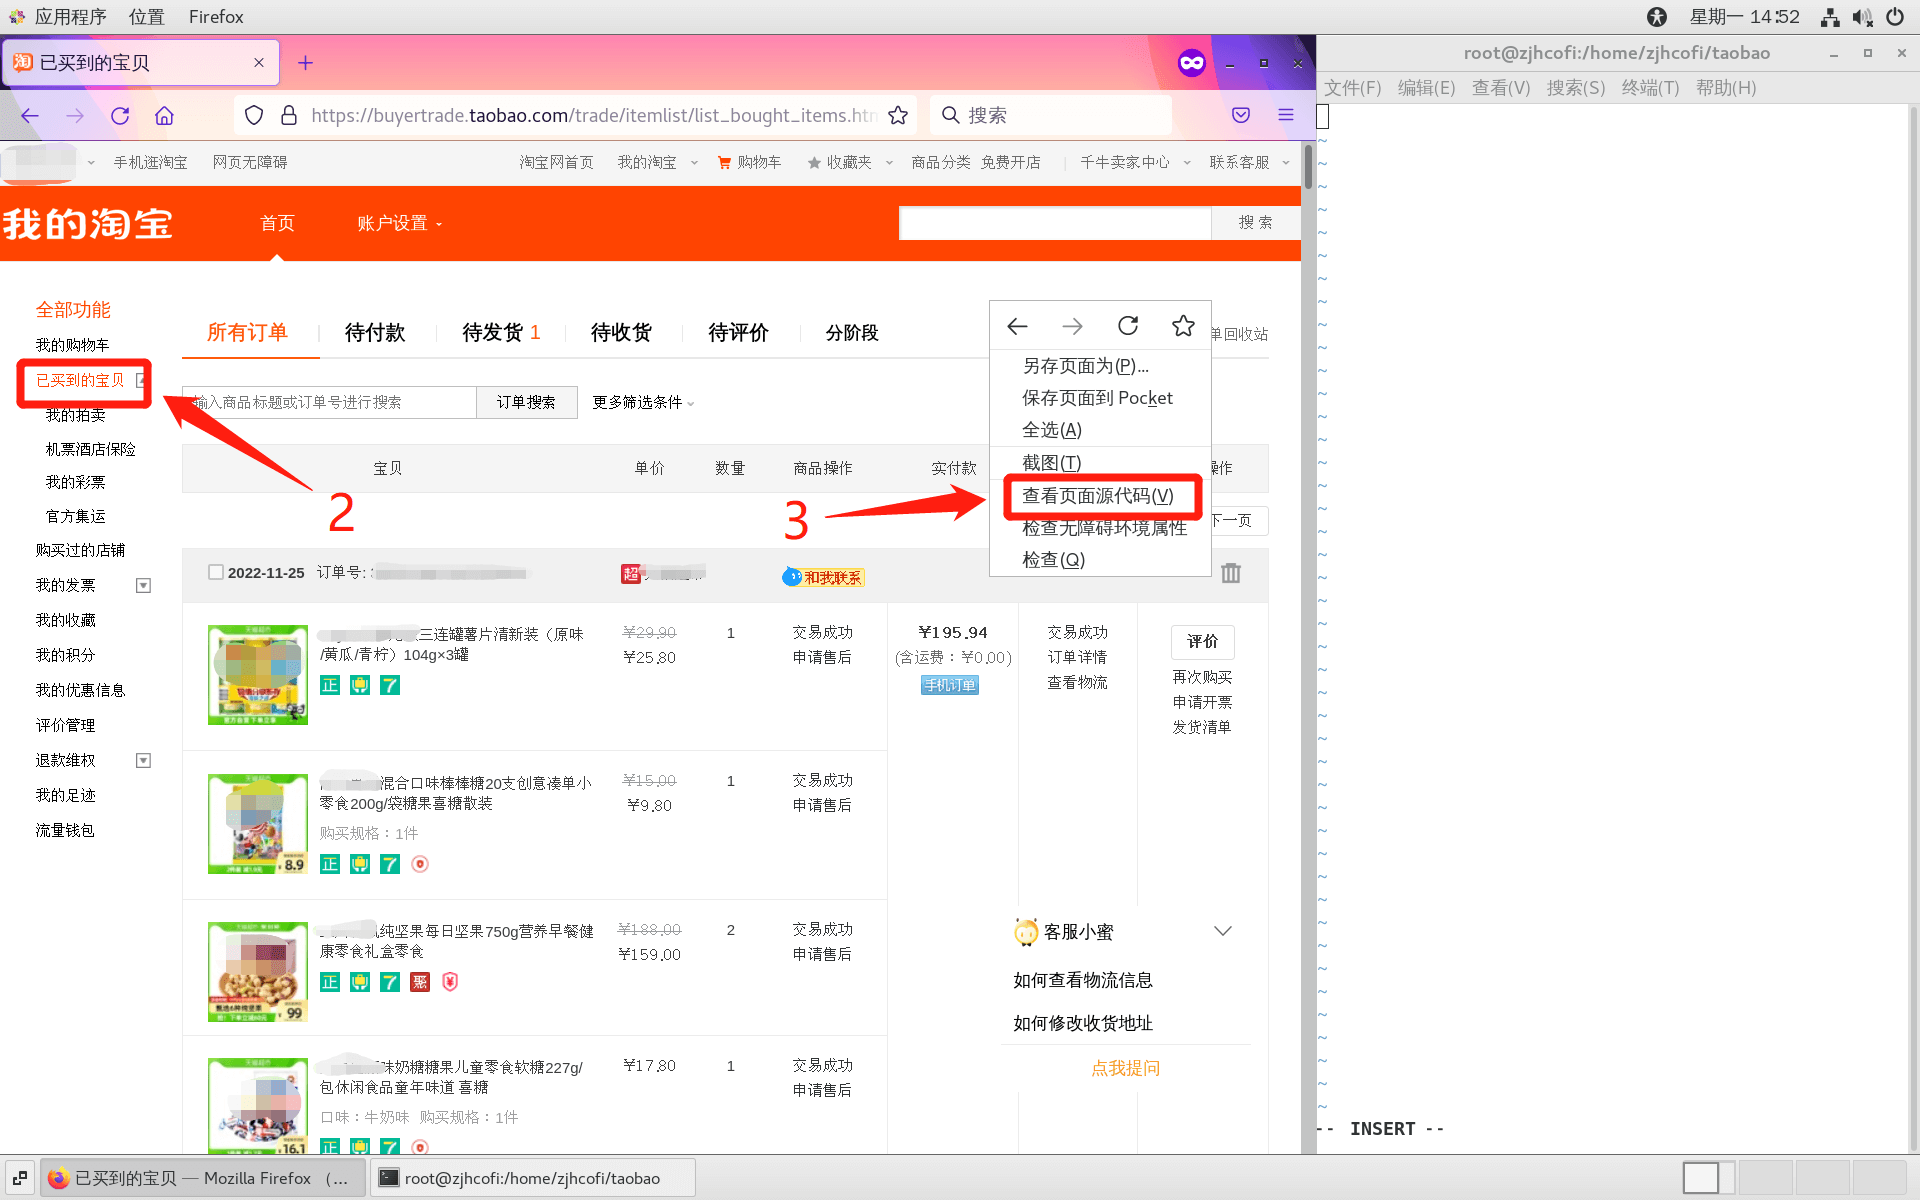Open a new Firefox tab

306,63
